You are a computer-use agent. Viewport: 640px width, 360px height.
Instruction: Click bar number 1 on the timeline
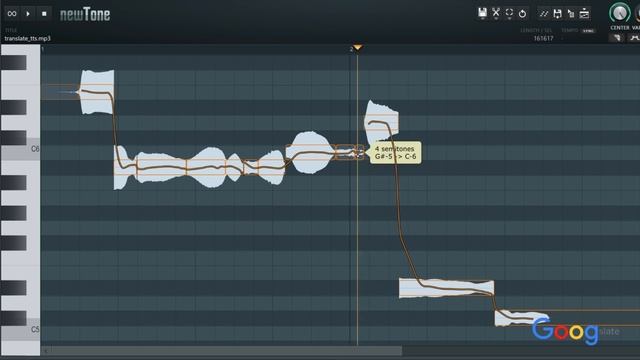[x=43, y=49]
